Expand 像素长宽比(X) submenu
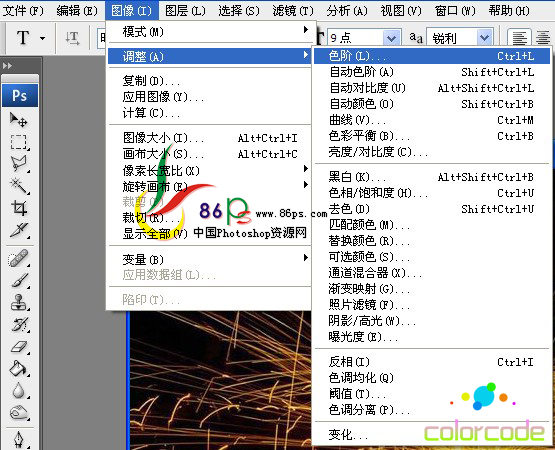This screenshot has width=555, height=450. pos(210,171)
